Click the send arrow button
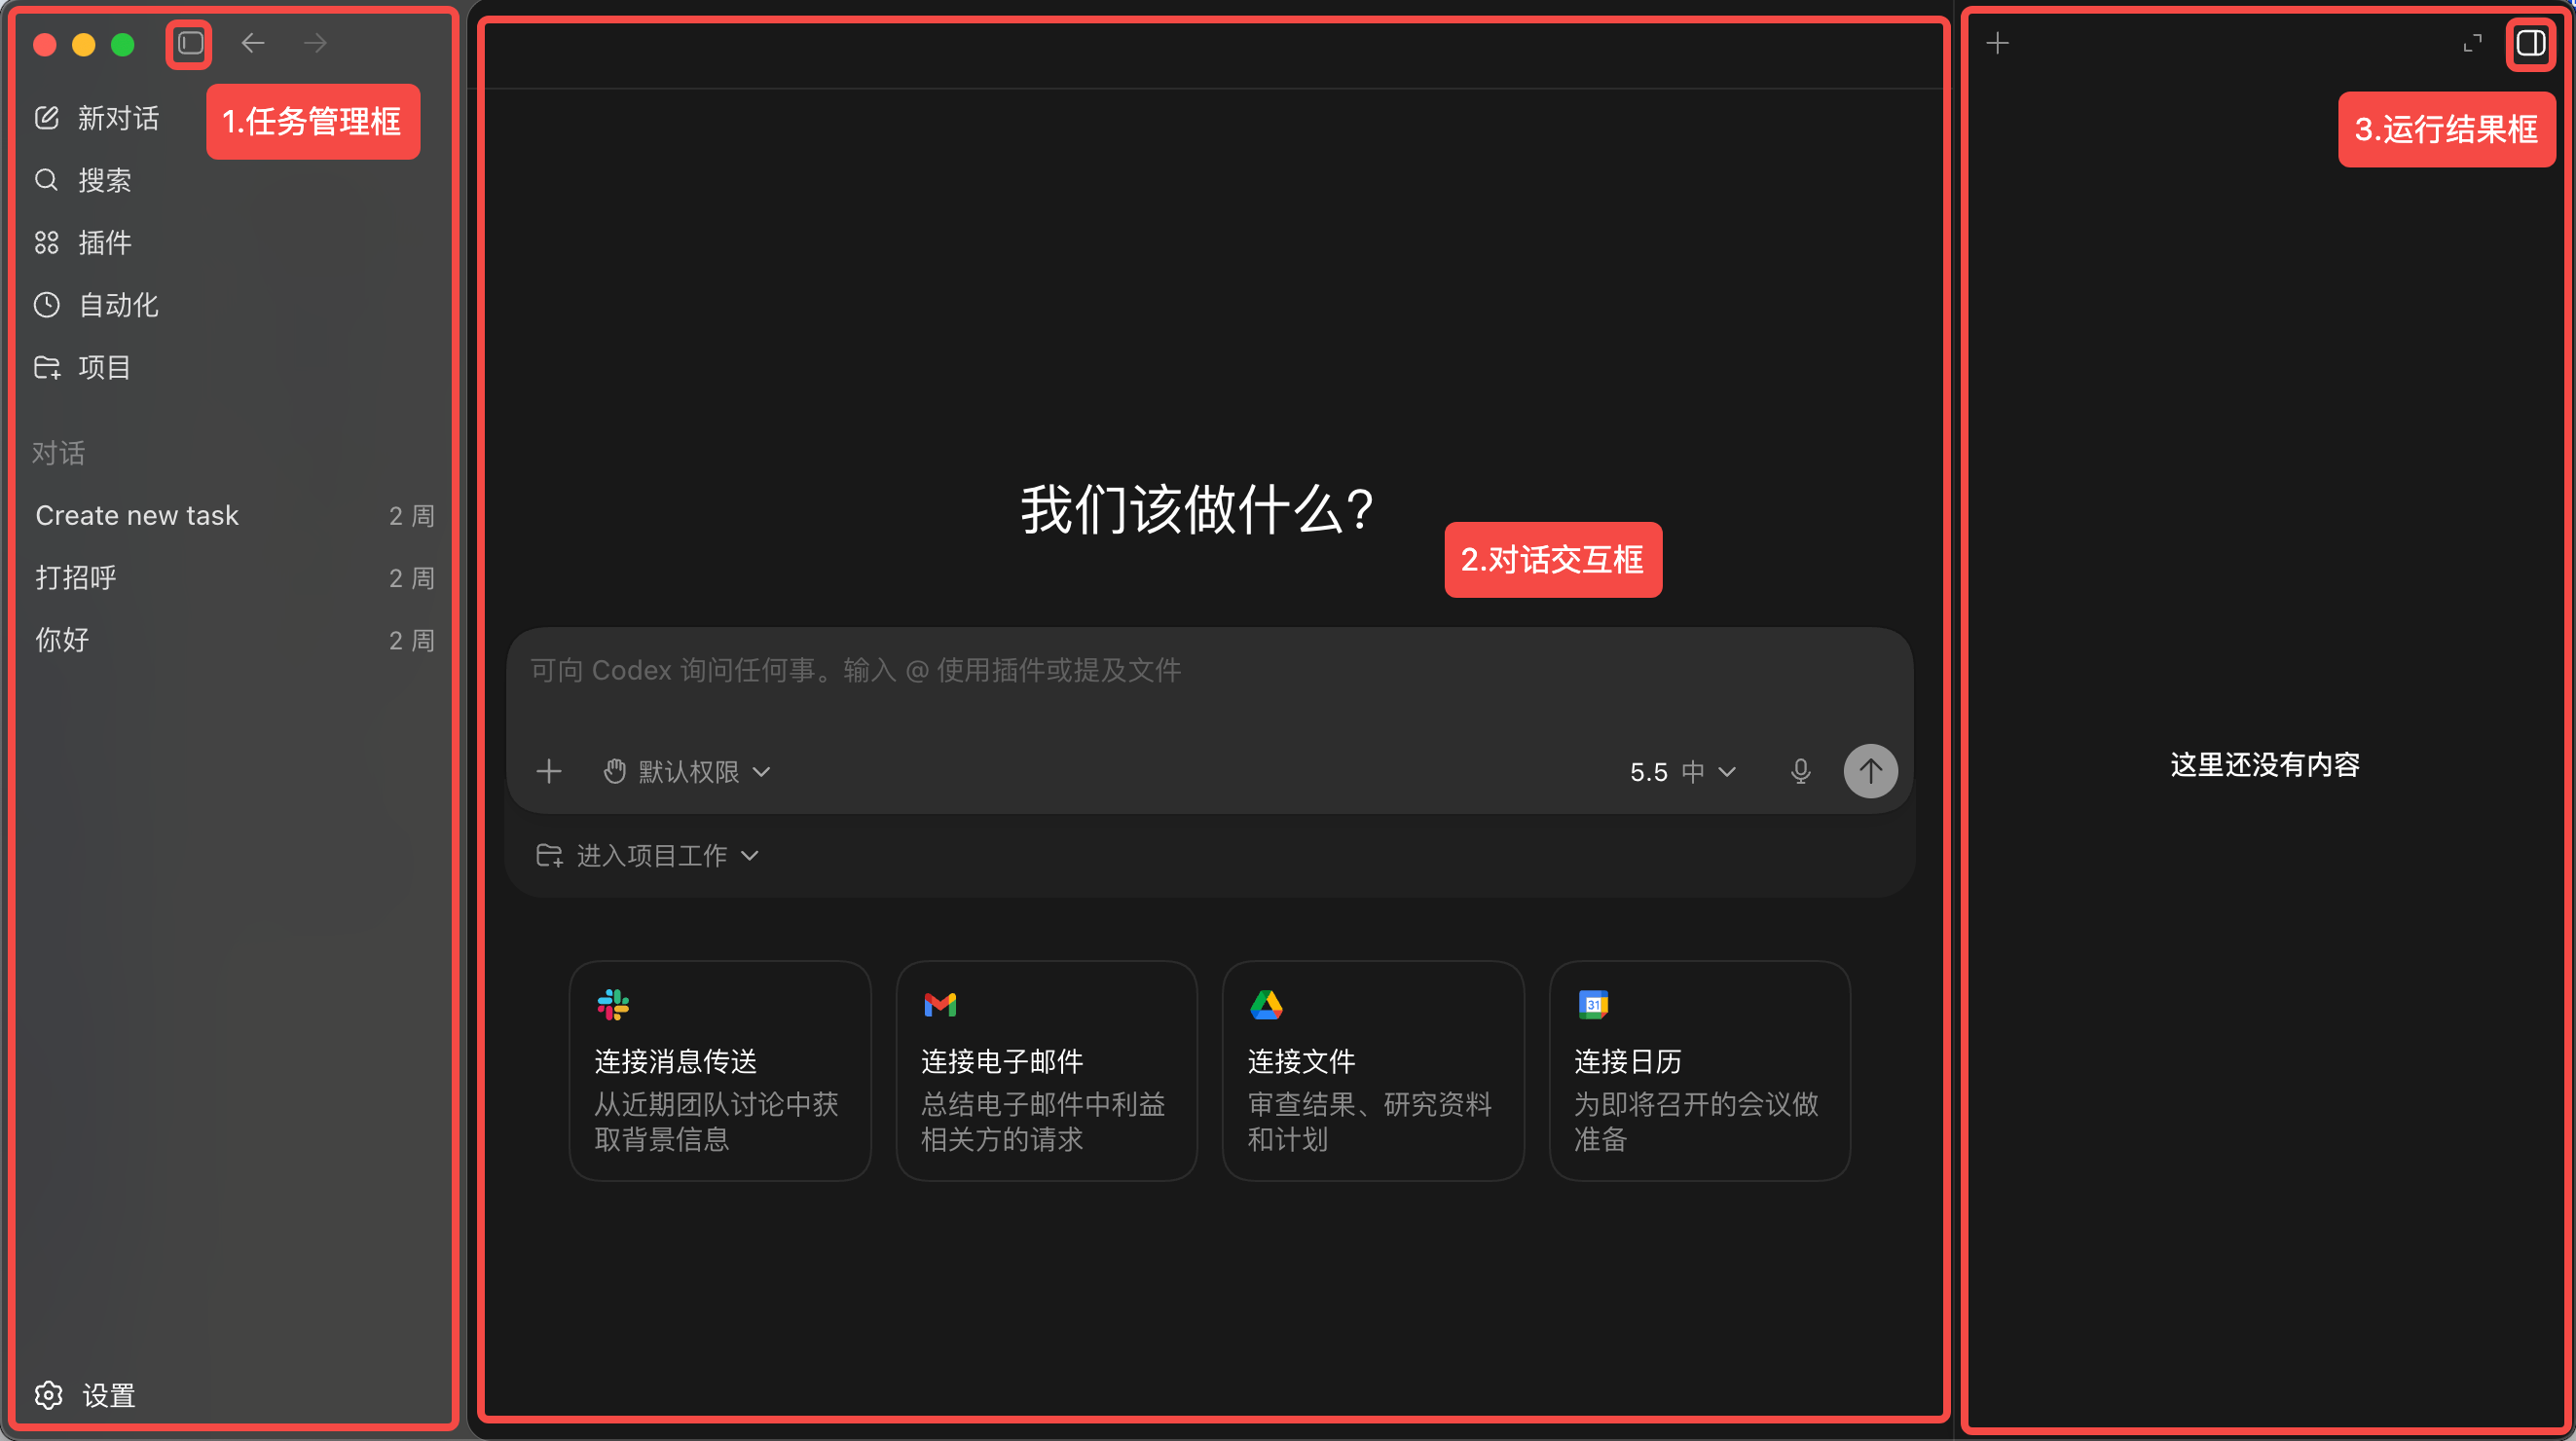The width and height of the screenshot is (2576, 1441). pos(1871,771)
